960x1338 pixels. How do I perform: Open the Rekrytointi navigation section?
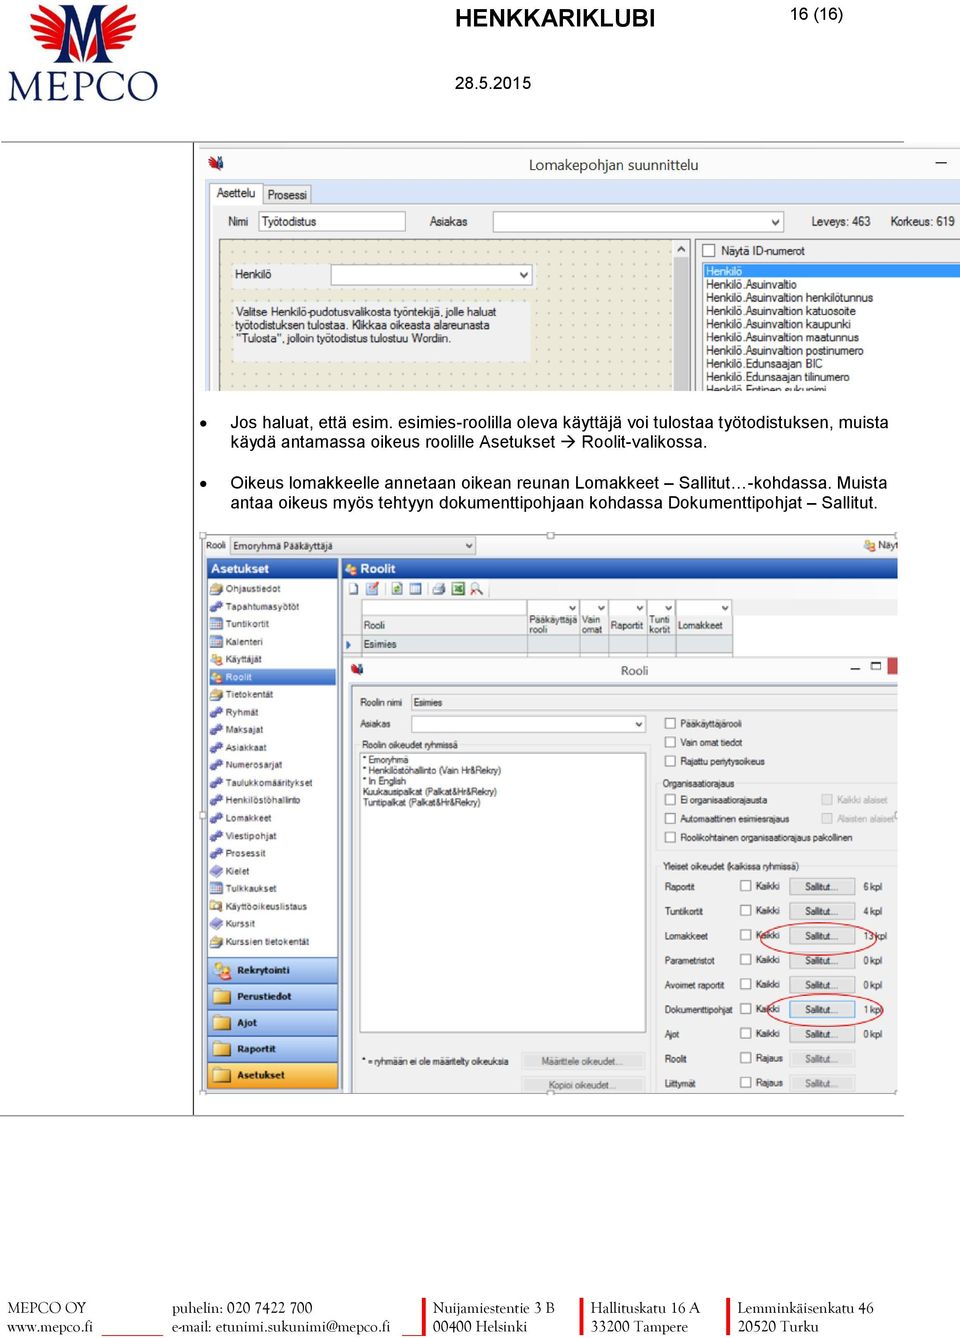(273, 970)
